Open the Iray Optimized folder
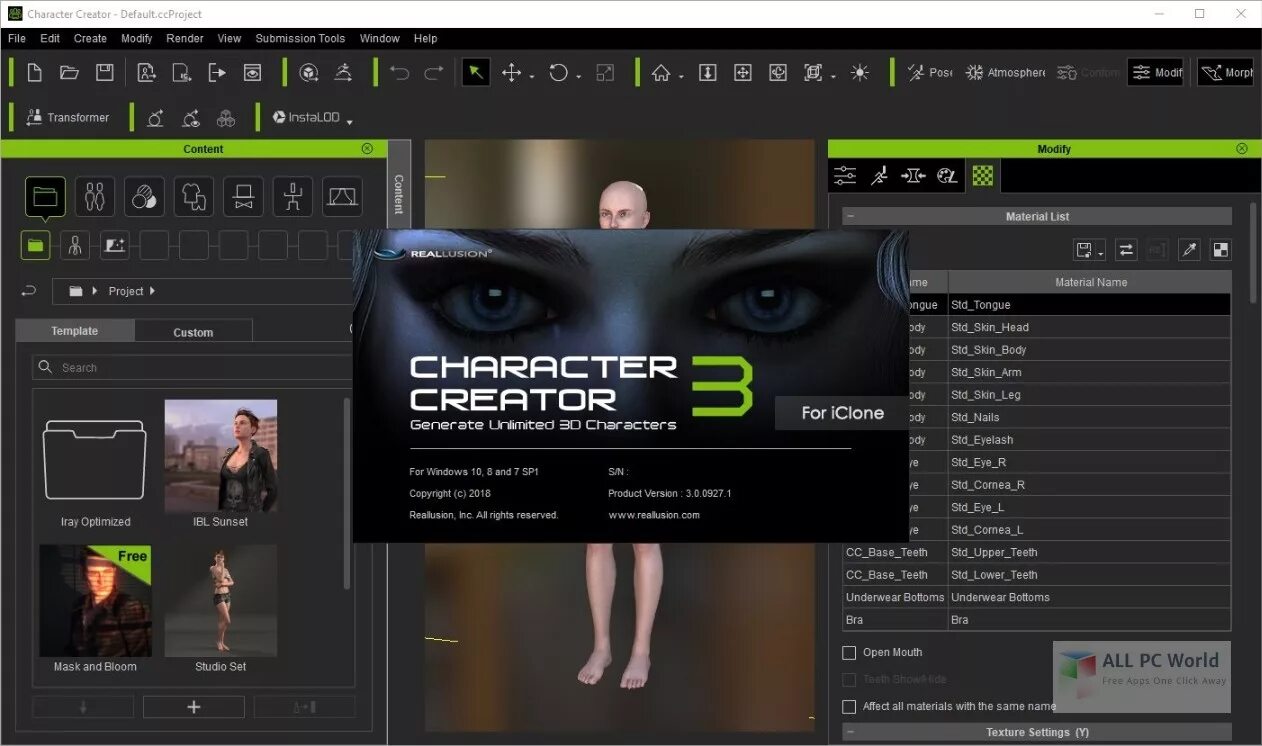This screenshot has height=746, width=1262. click(x=95, y=465)
